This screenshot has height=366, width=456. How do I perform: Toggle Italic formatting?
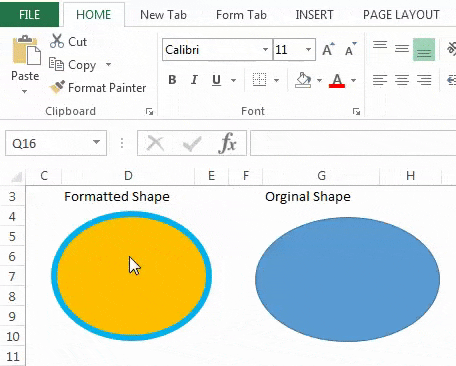point(194,80)
